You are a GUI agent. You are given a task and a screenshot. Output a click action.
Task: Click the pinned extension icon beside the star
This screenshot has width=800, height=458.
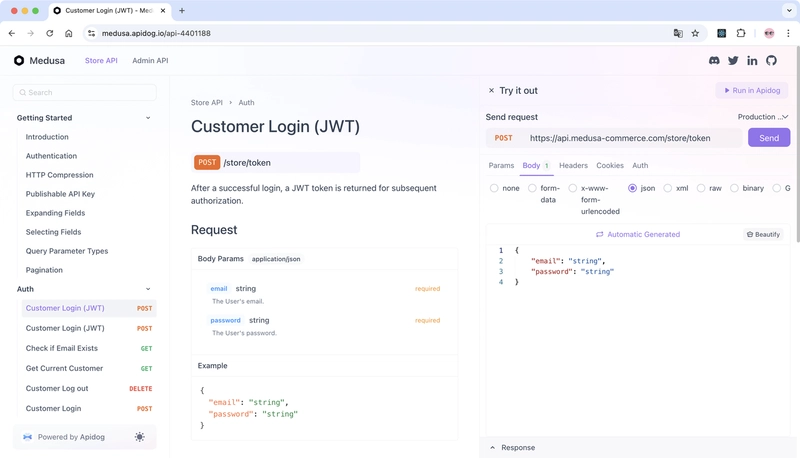(x=721, y=33)
